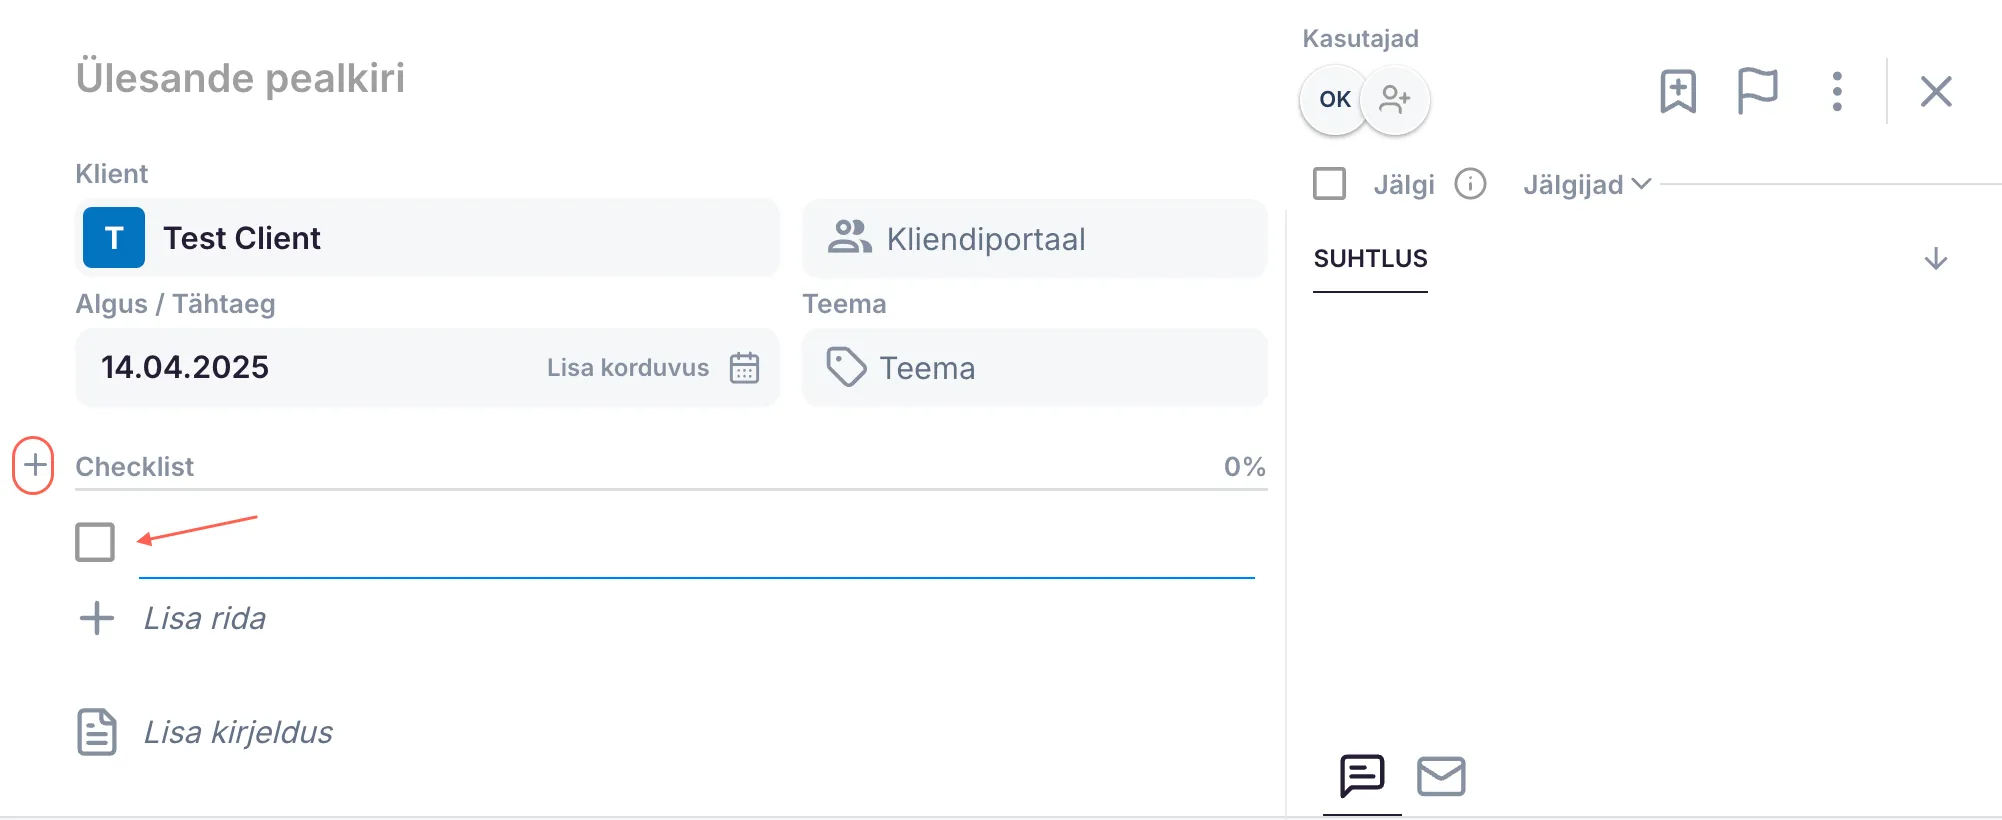The image size is (2002, 820).
Task: Open the Kliendiportaal button
Action: 1034,239
